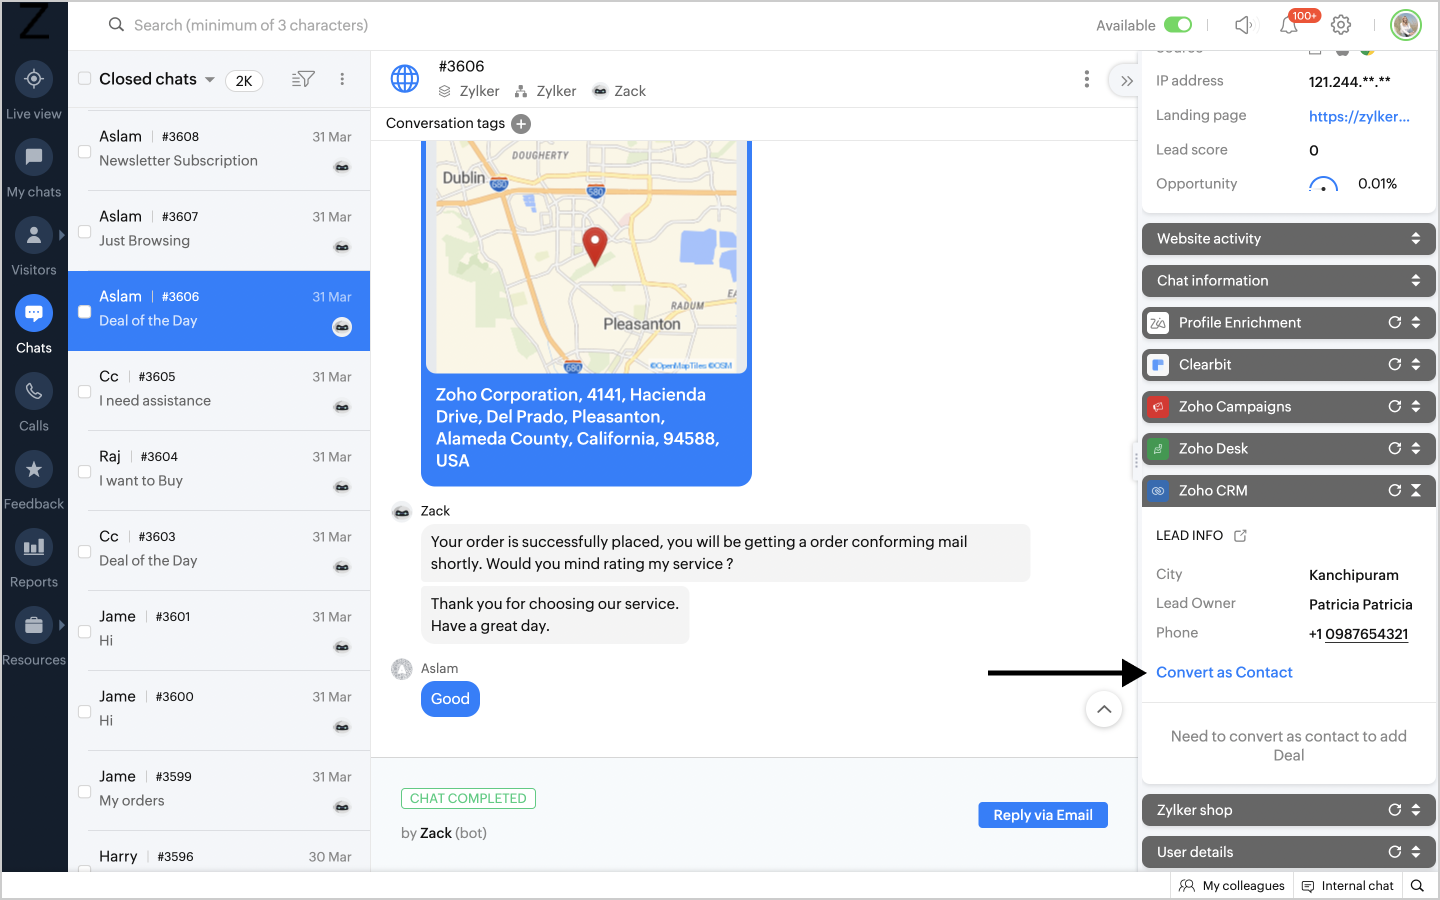Open Internal chat in the bottom bar
Image resolution: width=1440 pixels, height=900 pixels.
click(1347, 885)
